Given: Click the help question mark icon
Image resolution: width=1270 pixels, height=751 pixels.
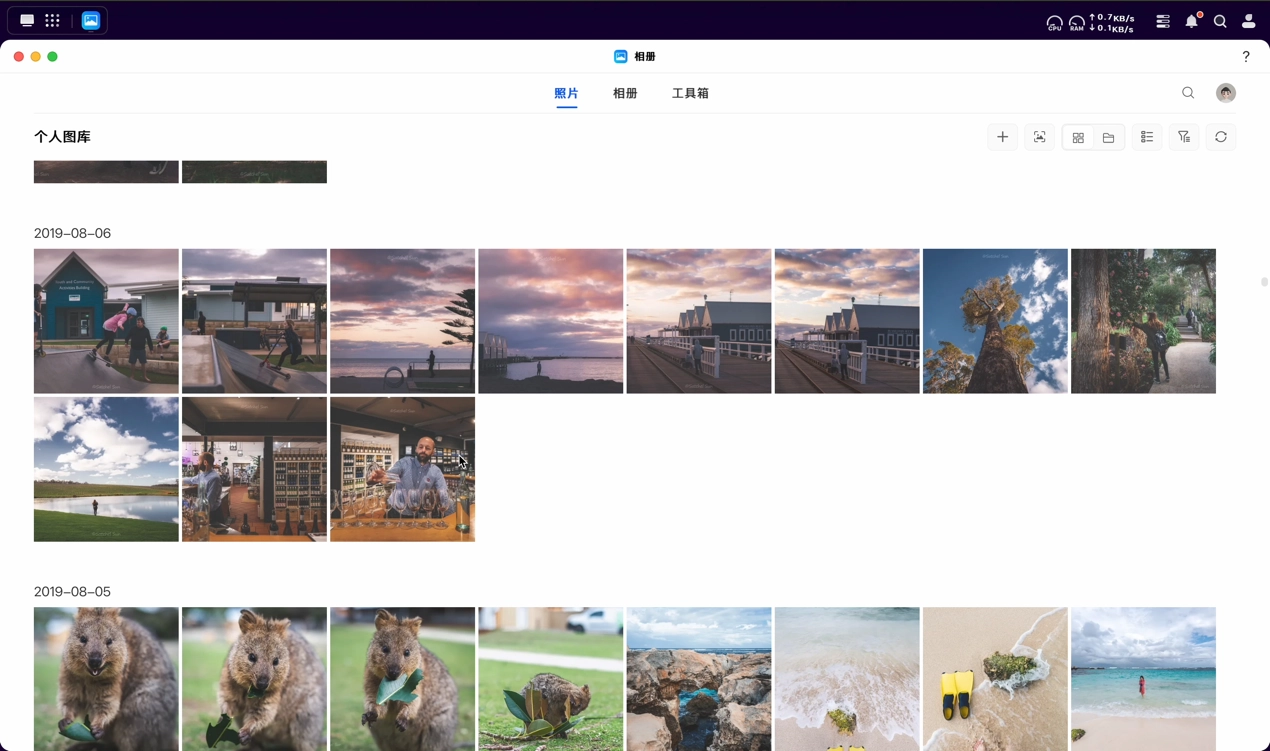Looking at the screenshot, I should [x=1246, y=57].
